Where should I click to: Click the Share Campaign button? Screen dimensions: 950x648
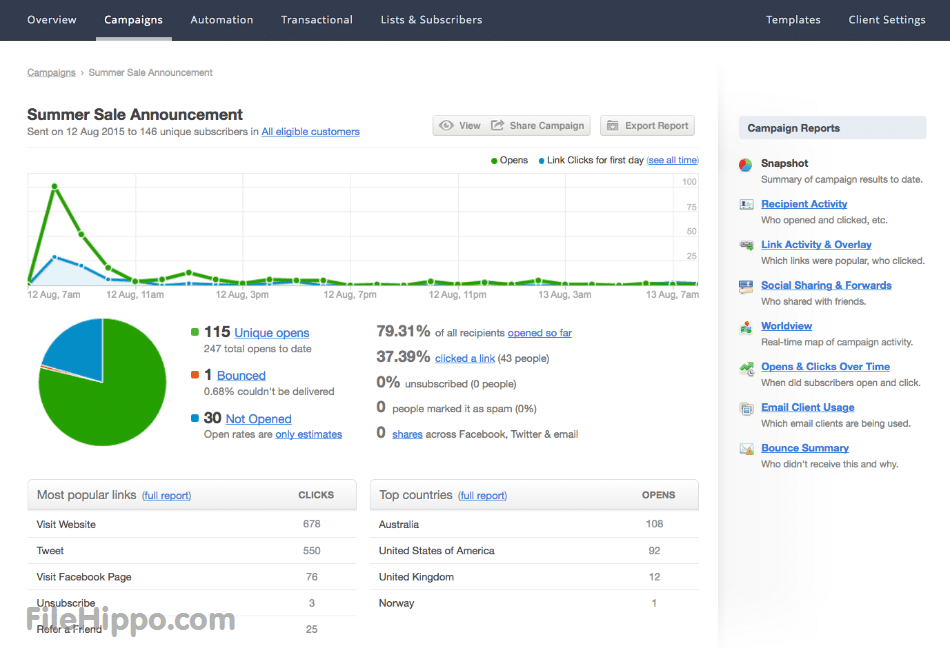[538, 126]
